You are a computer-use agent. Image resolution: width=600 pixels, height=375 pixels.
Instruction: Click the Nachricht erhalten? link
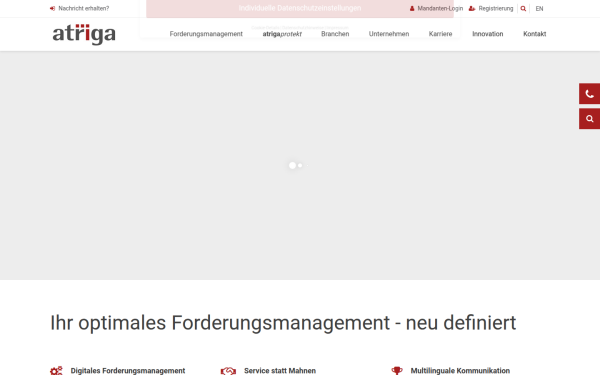point(83,8)
